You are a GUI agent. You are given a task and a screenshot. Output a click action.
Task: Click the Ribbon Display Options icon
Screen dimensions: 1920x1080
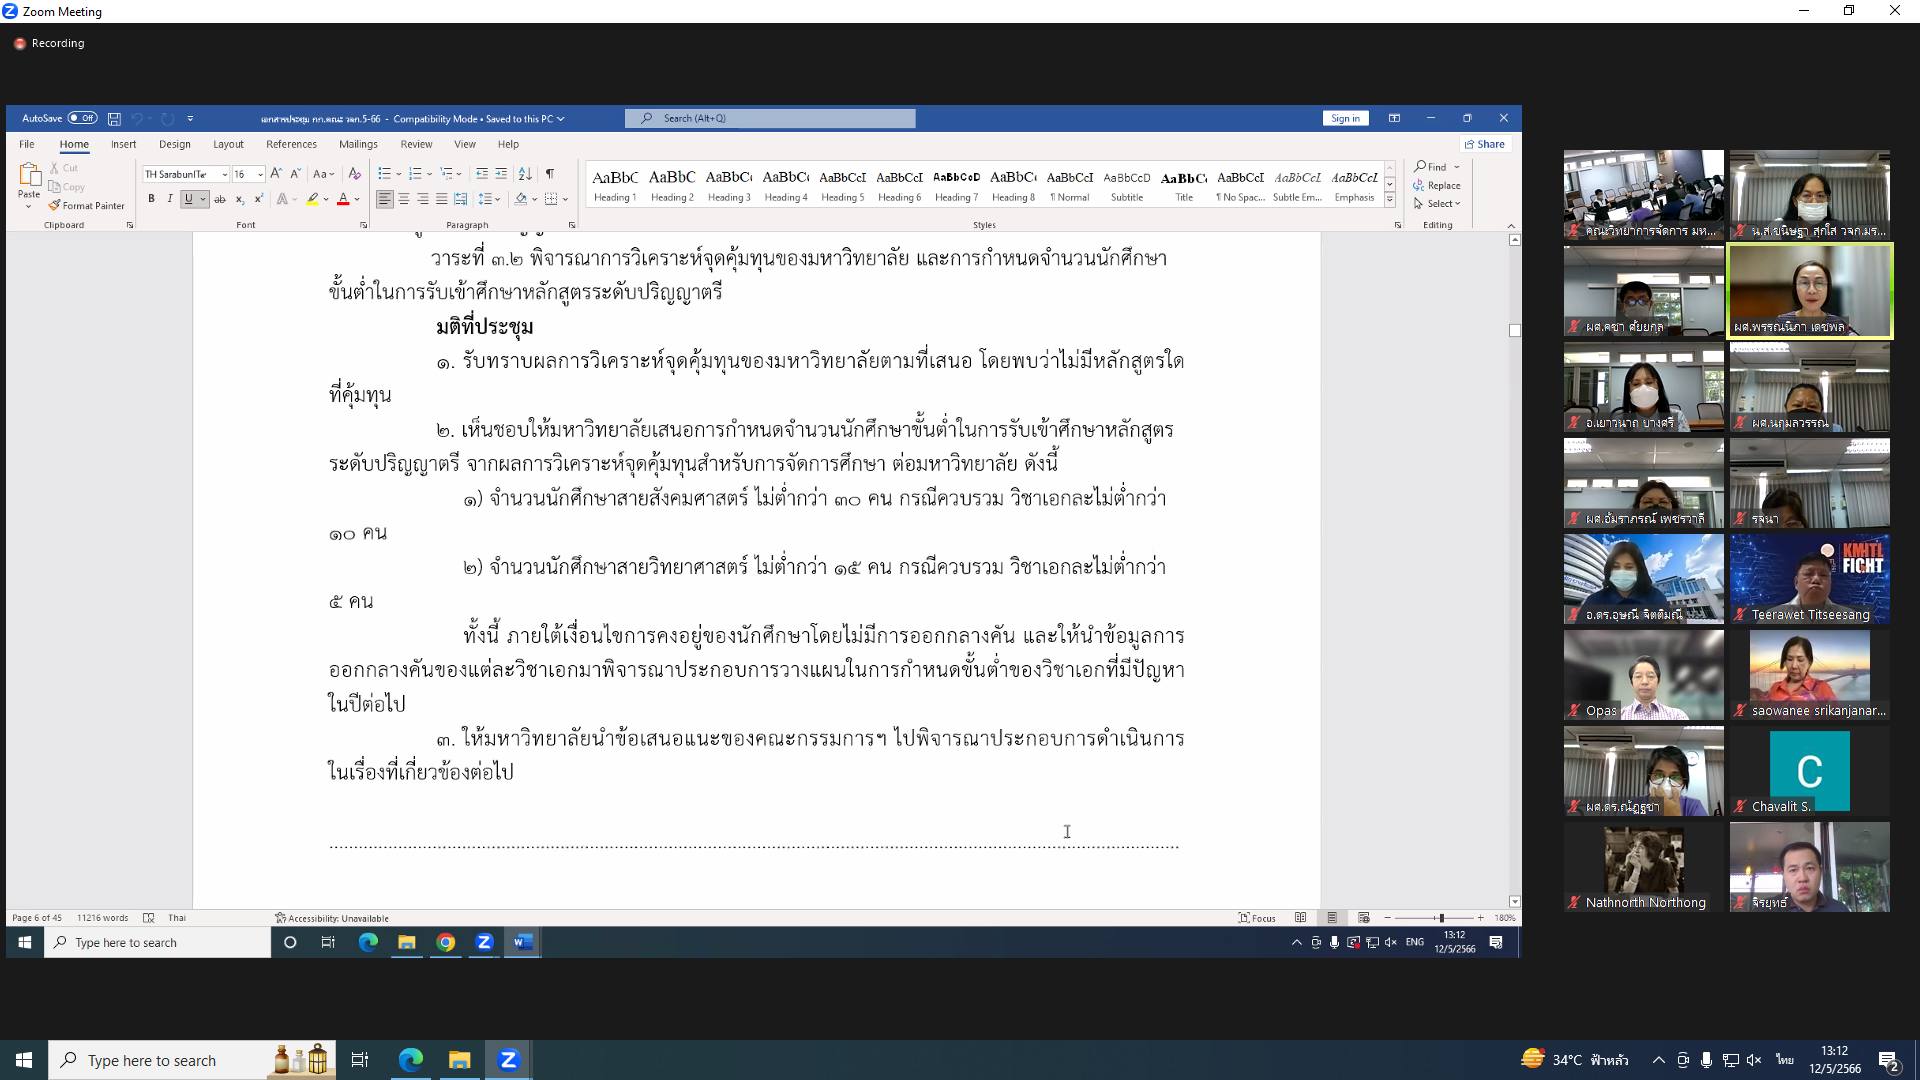tap(1394, 118)
